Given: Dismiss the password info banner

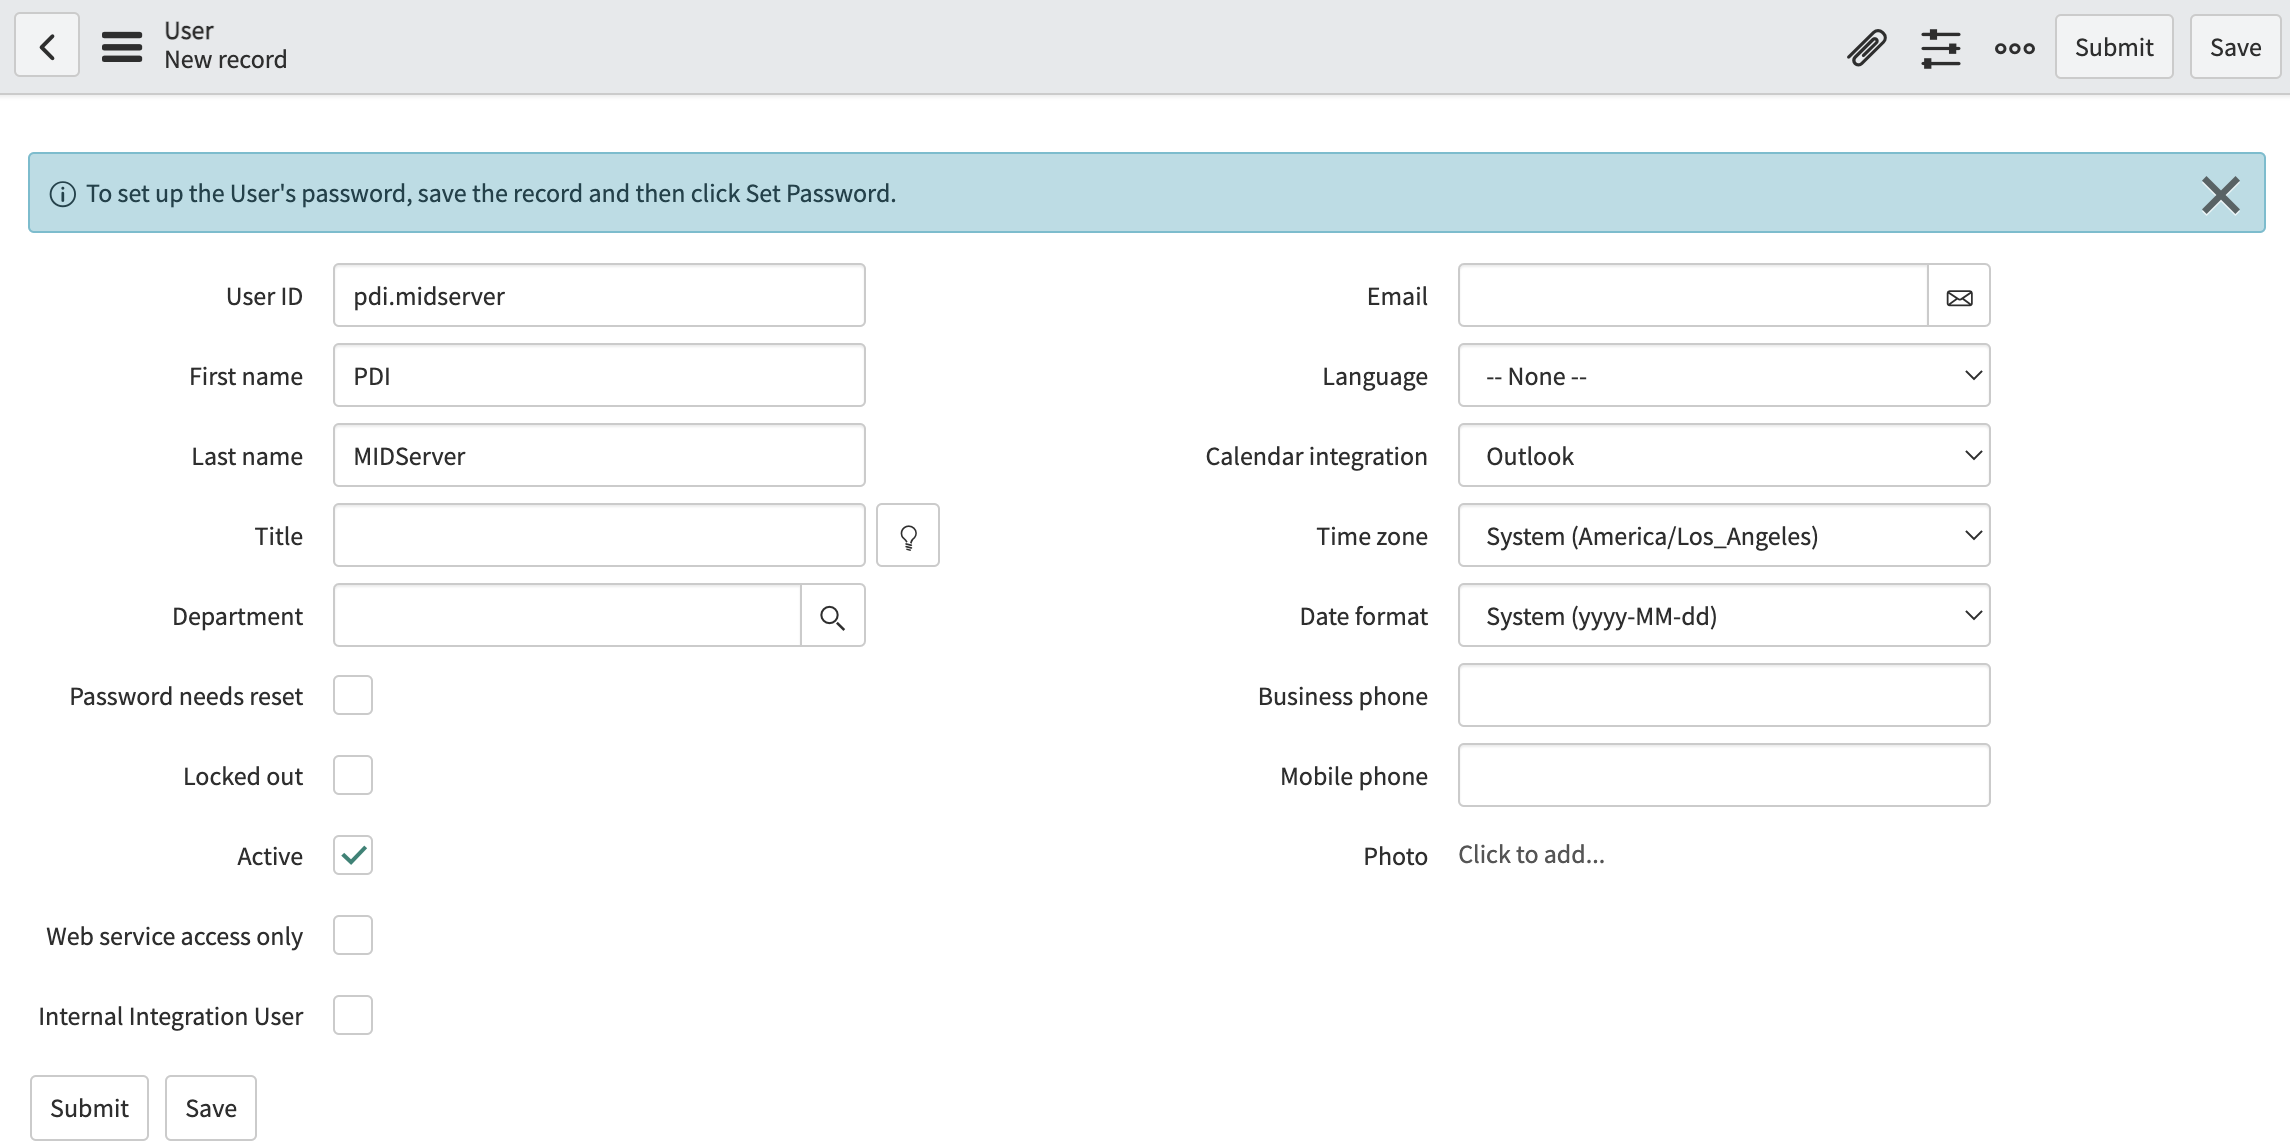Looking at the screenshot, I should point(2220,194).
